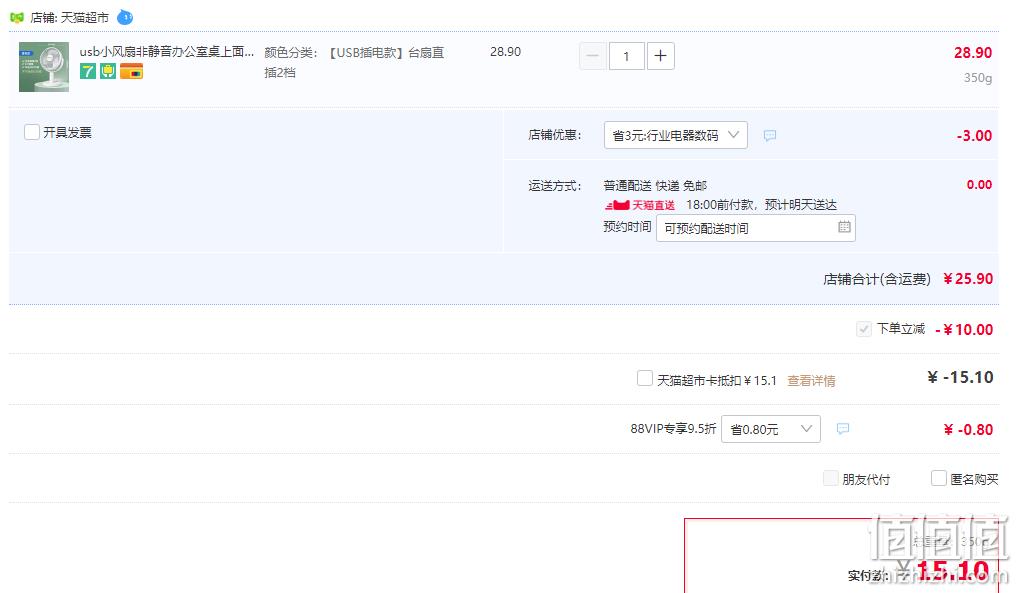Toggle the 下单立减 checkbox
The width and height of the screenshot is (1018, 593).
[863, 329]
